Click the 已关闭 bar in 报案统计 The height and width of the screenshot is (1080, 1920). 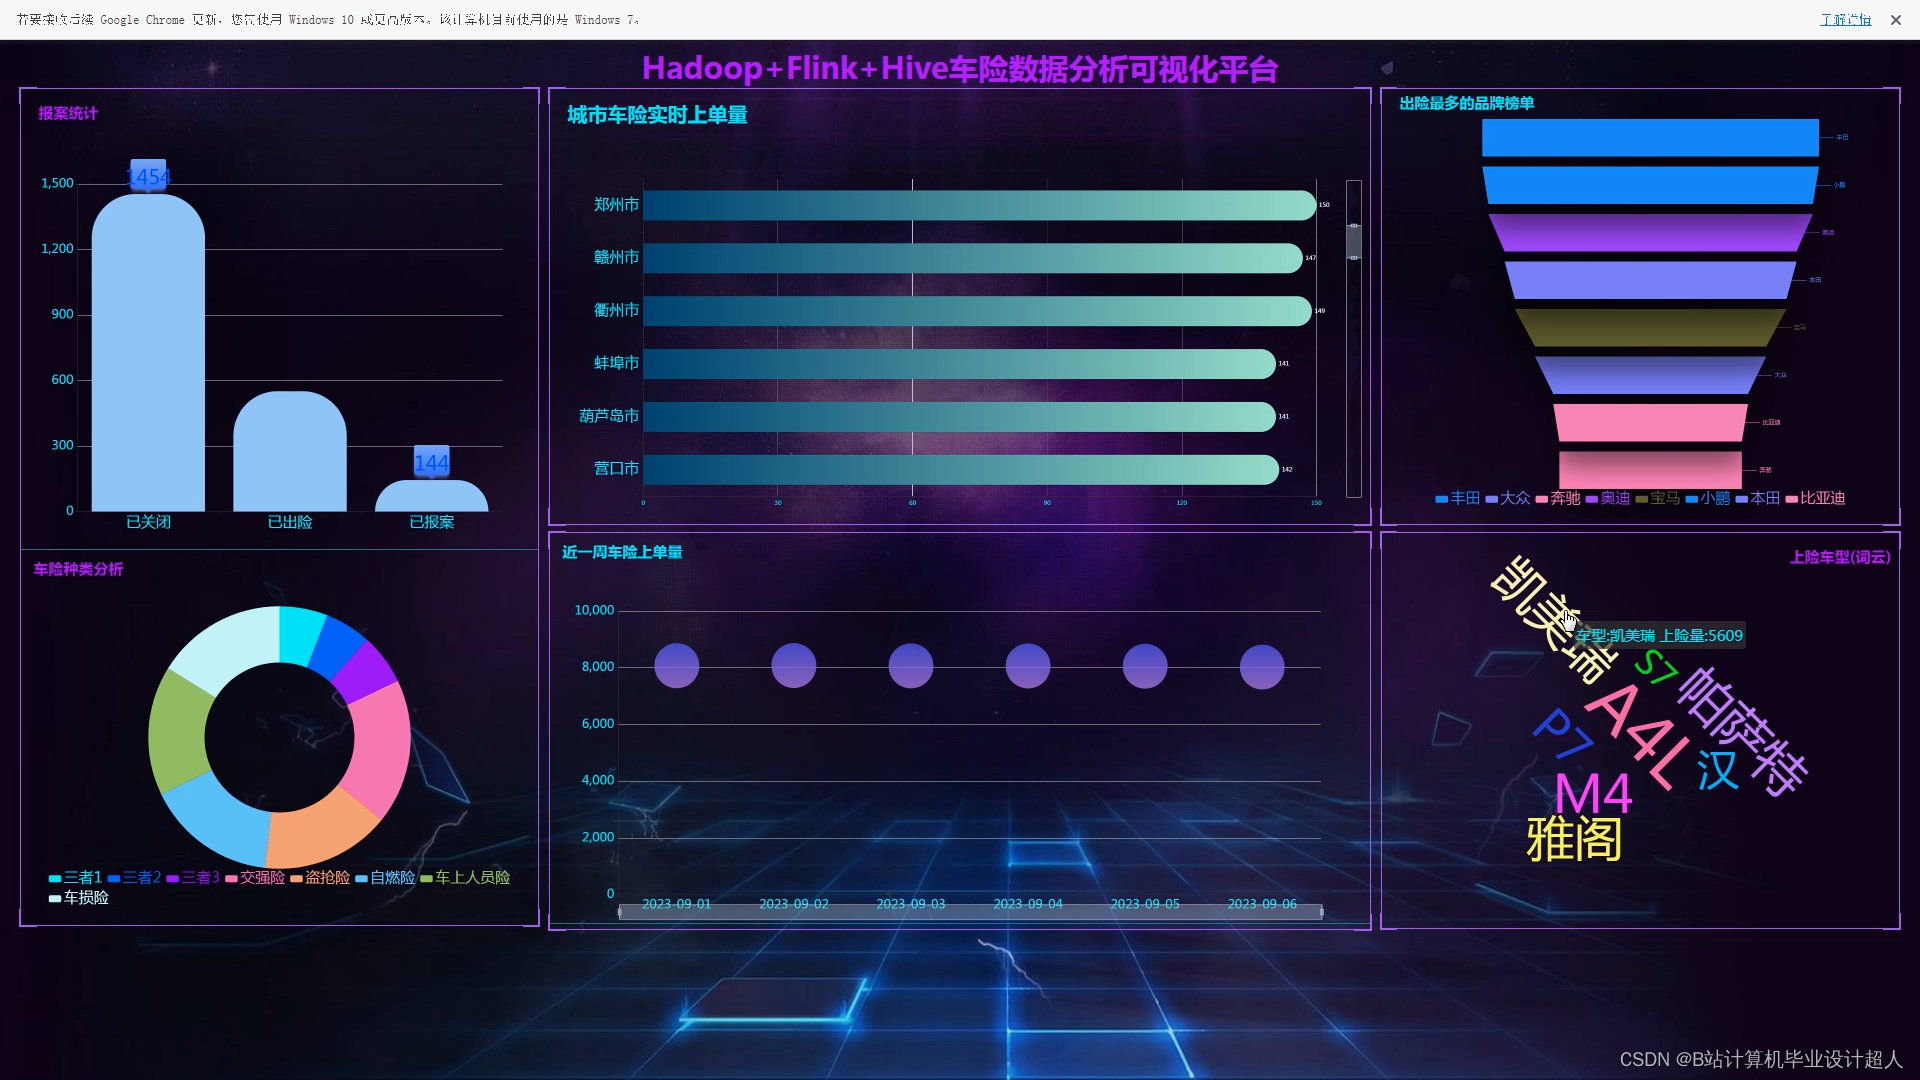148,360
